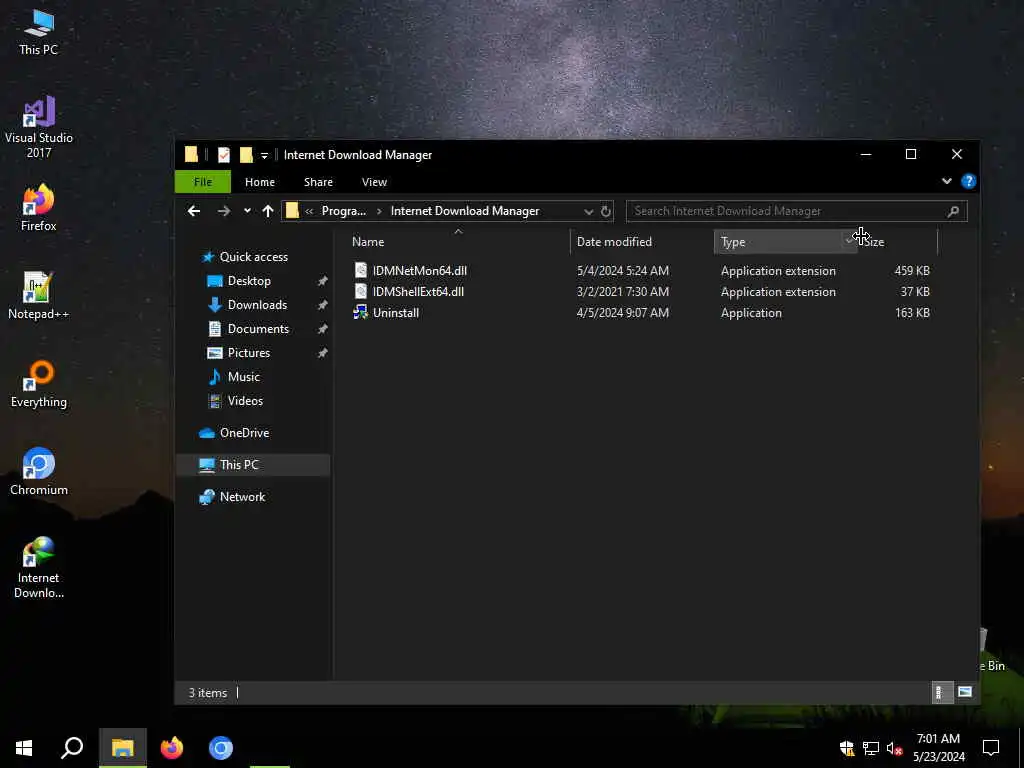Open Chromium from the taskbar

[x=221, y=748]
